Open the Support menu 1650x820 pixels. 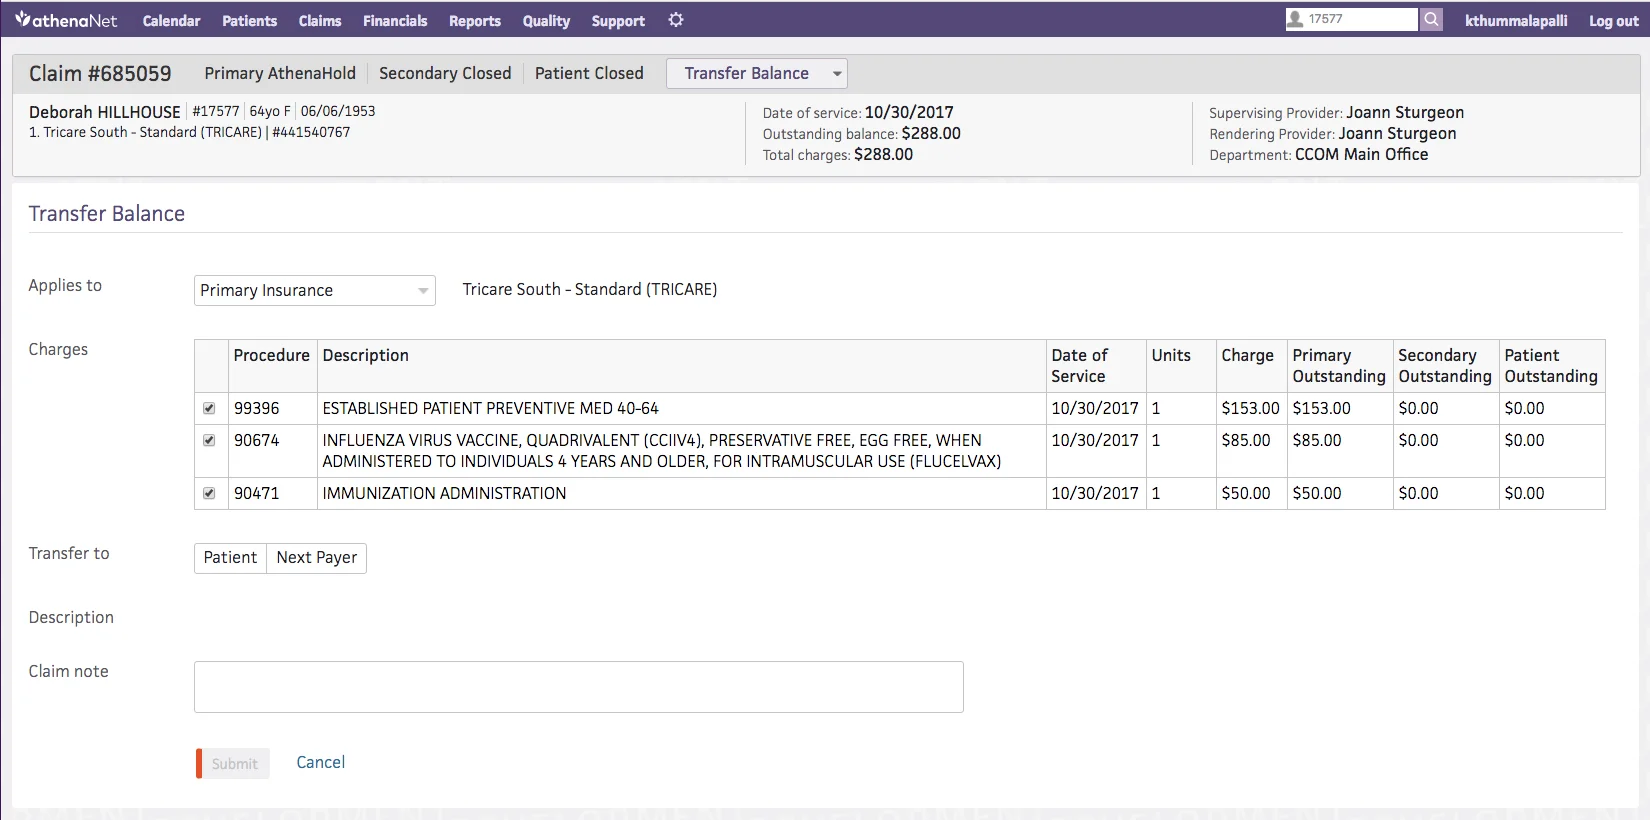coord(618,20)
